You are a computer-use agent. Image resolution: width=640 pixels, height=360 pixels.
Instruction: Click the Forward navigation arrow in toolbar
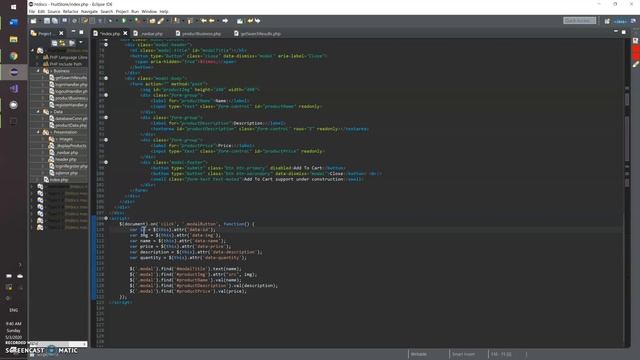point(225,21)
